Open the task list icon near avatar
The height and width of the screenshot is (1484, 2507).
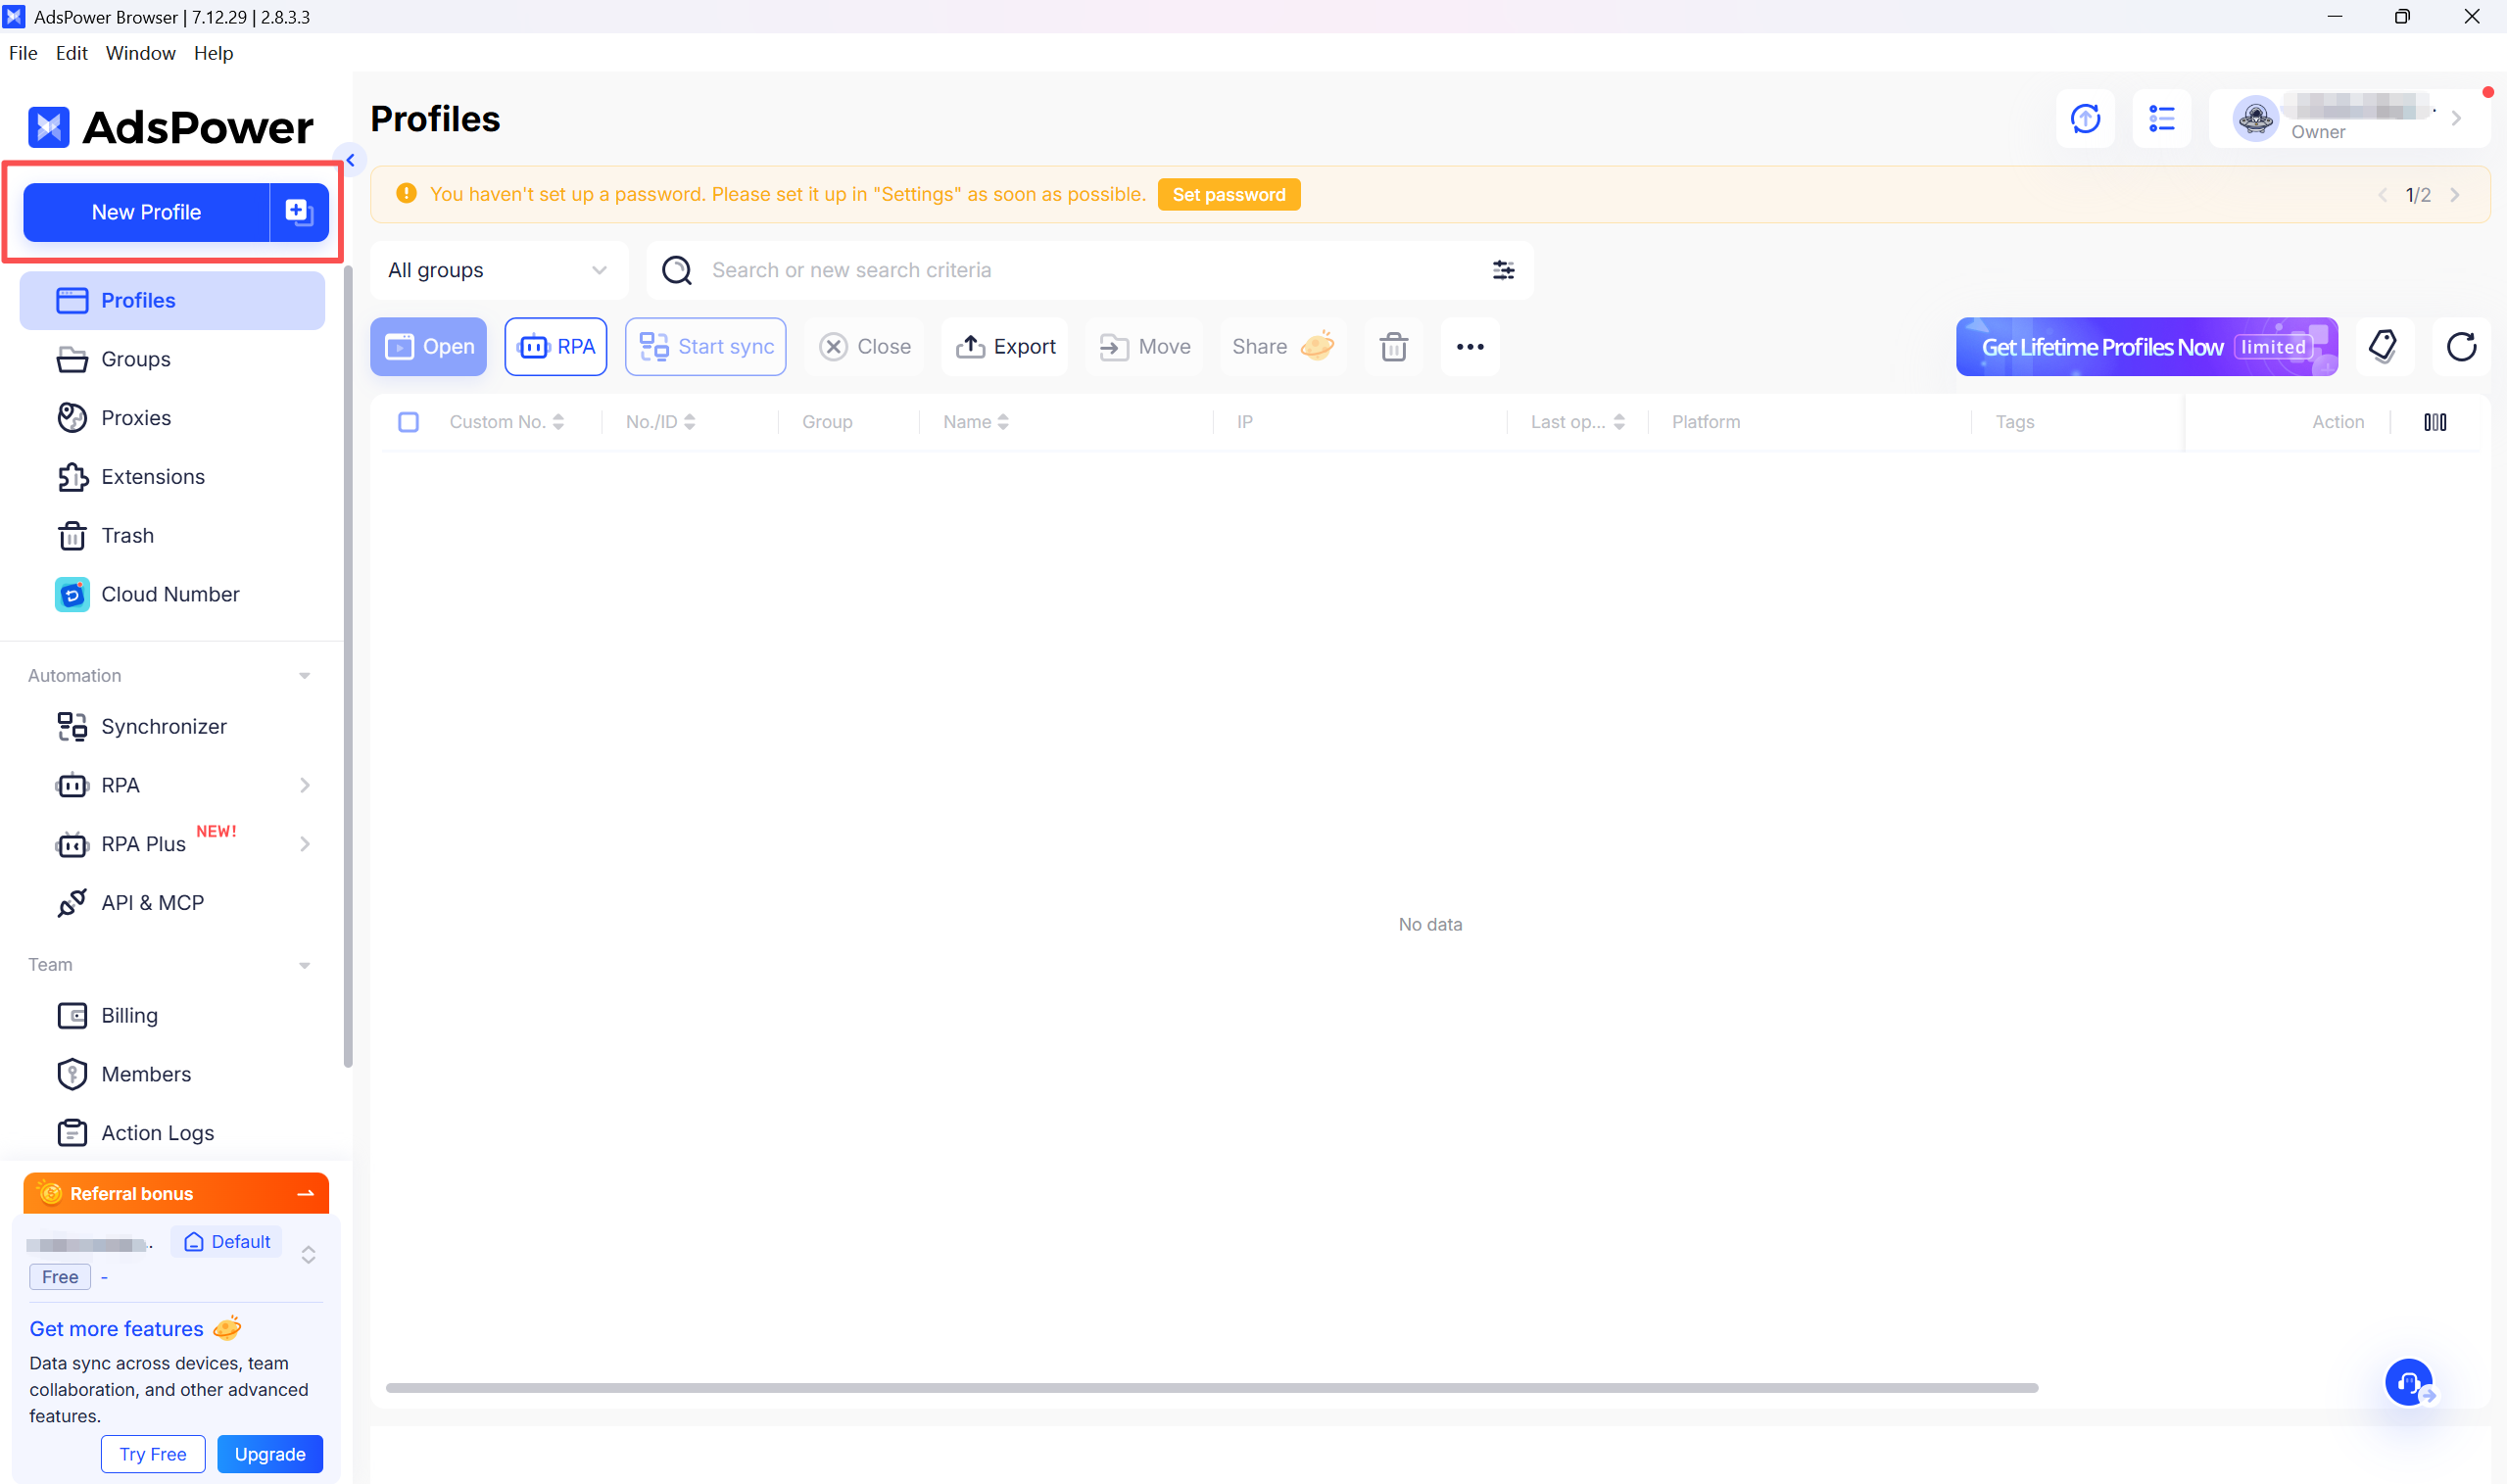[x=2162, y=119]
